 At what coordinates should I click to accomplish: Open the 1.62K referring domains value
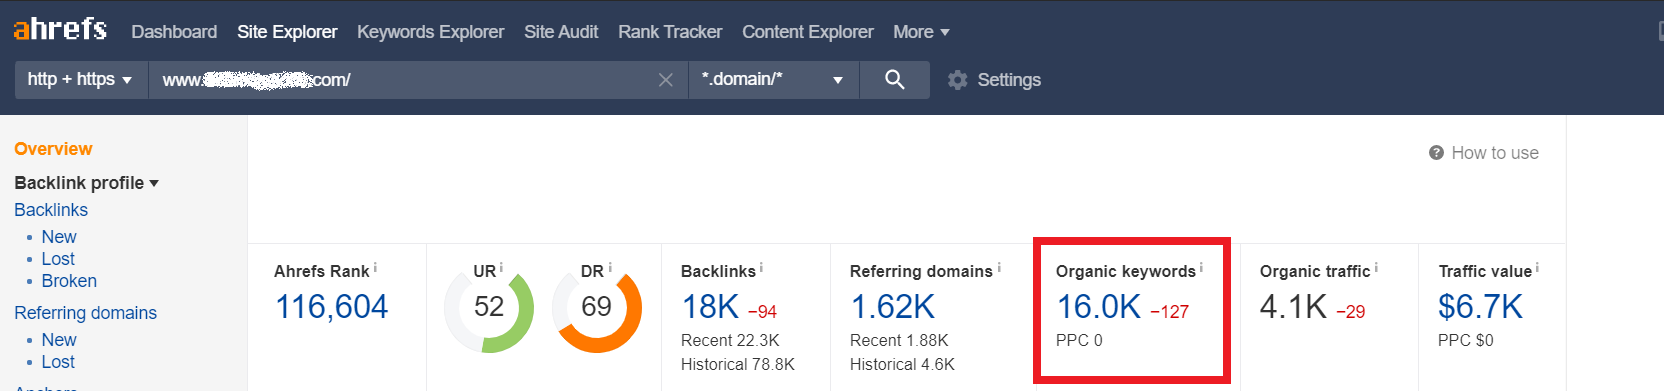(x=892, y=307)
